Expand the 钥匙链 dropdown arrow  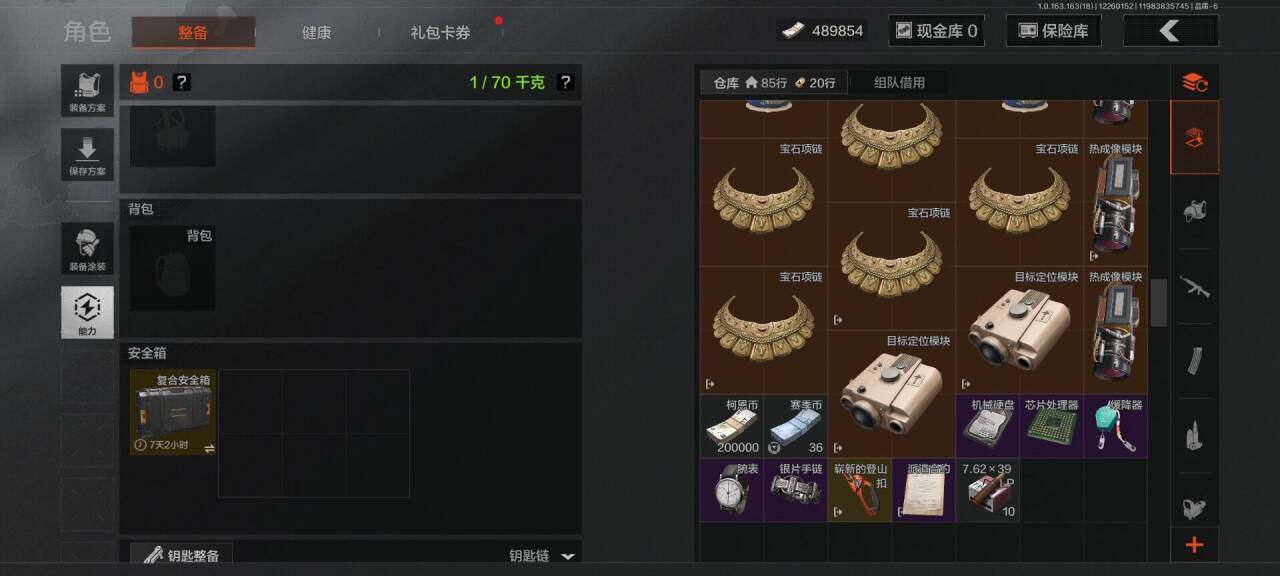[x=568, y=556]
